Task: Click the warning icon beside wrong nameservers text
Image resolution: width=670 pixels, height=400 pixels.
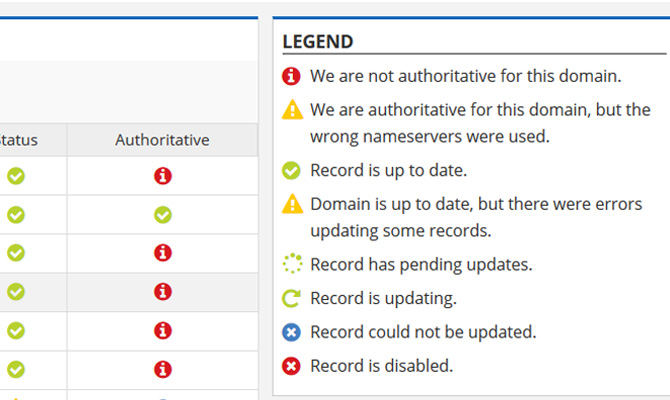Action: (x=292, y=110)
